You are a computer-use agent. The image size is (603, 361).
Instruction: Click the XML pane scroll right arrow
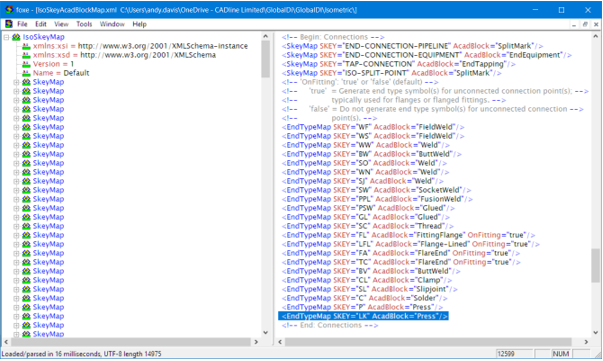(x=586, y=341)
